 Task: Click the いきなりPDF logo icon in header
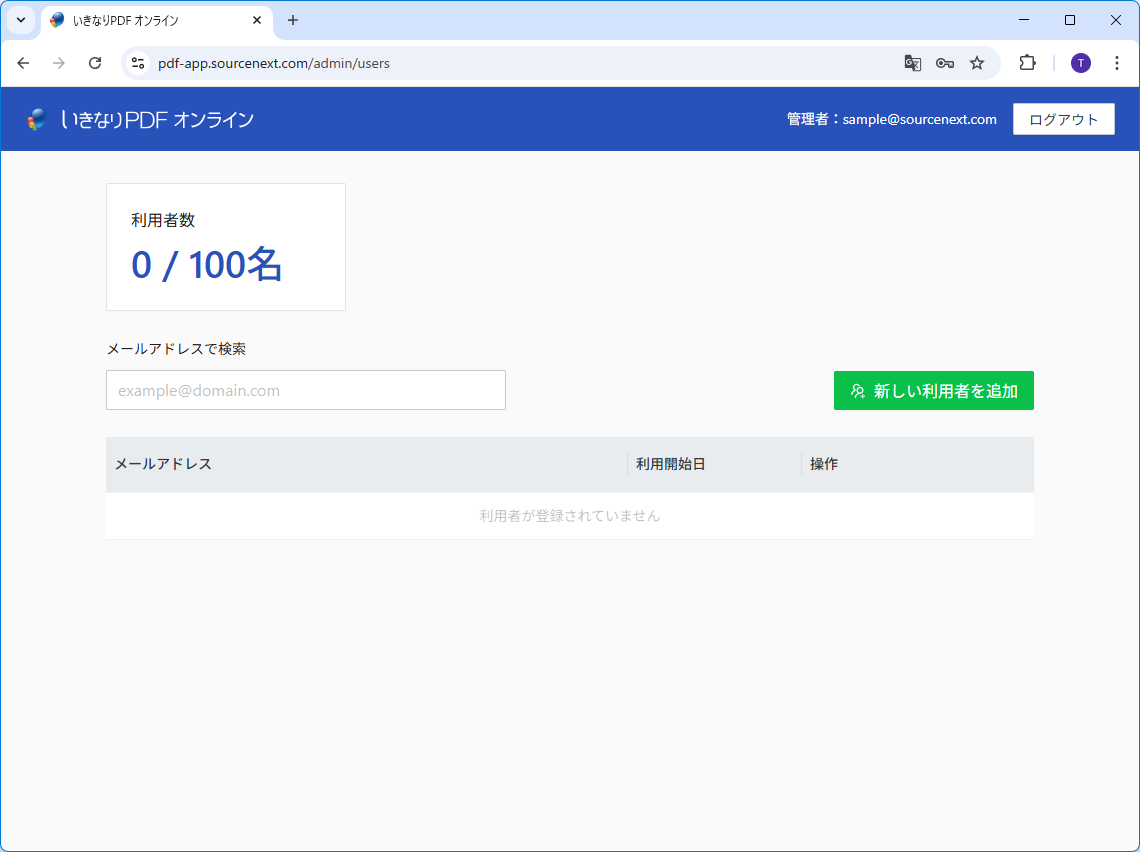[x=37, y=119]
